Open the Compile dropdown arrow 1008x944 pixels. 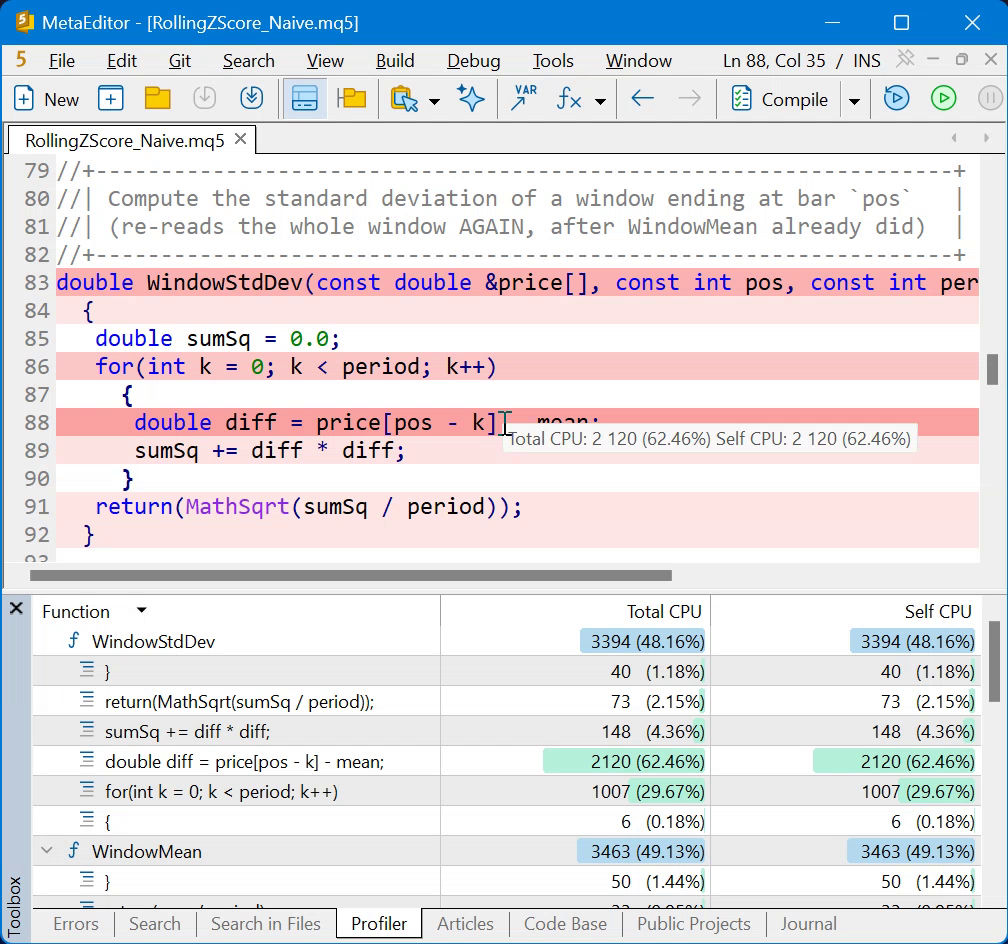(854, 101)
